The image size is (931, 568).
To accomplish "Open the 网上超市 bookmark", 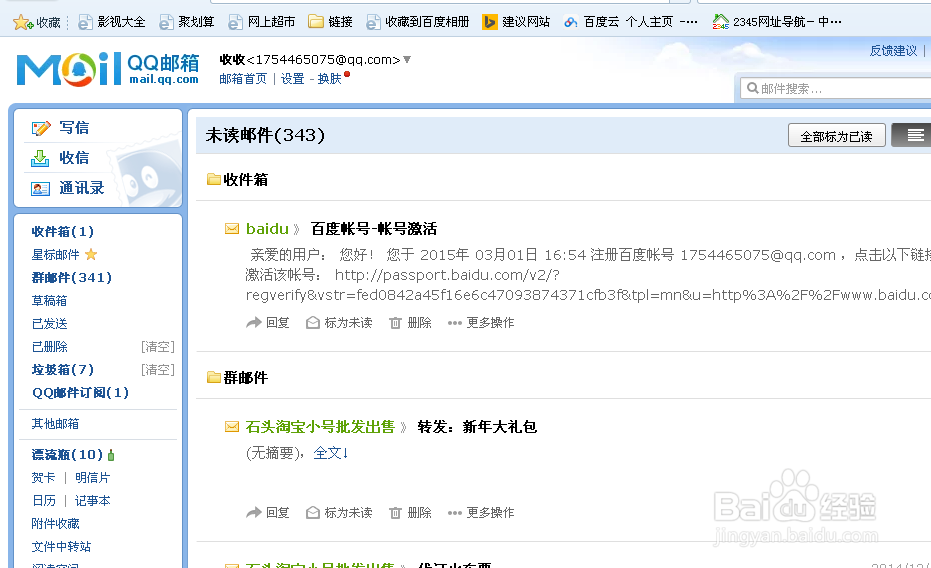I will (261, 22).
